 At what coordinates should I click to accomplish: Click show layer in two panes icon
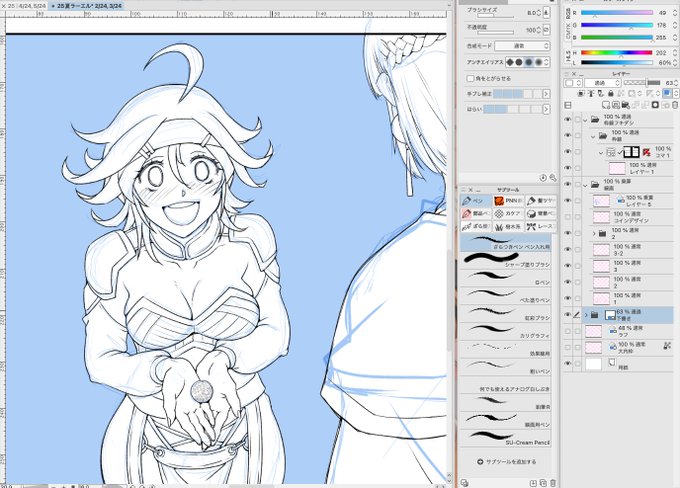click(567, 105)
